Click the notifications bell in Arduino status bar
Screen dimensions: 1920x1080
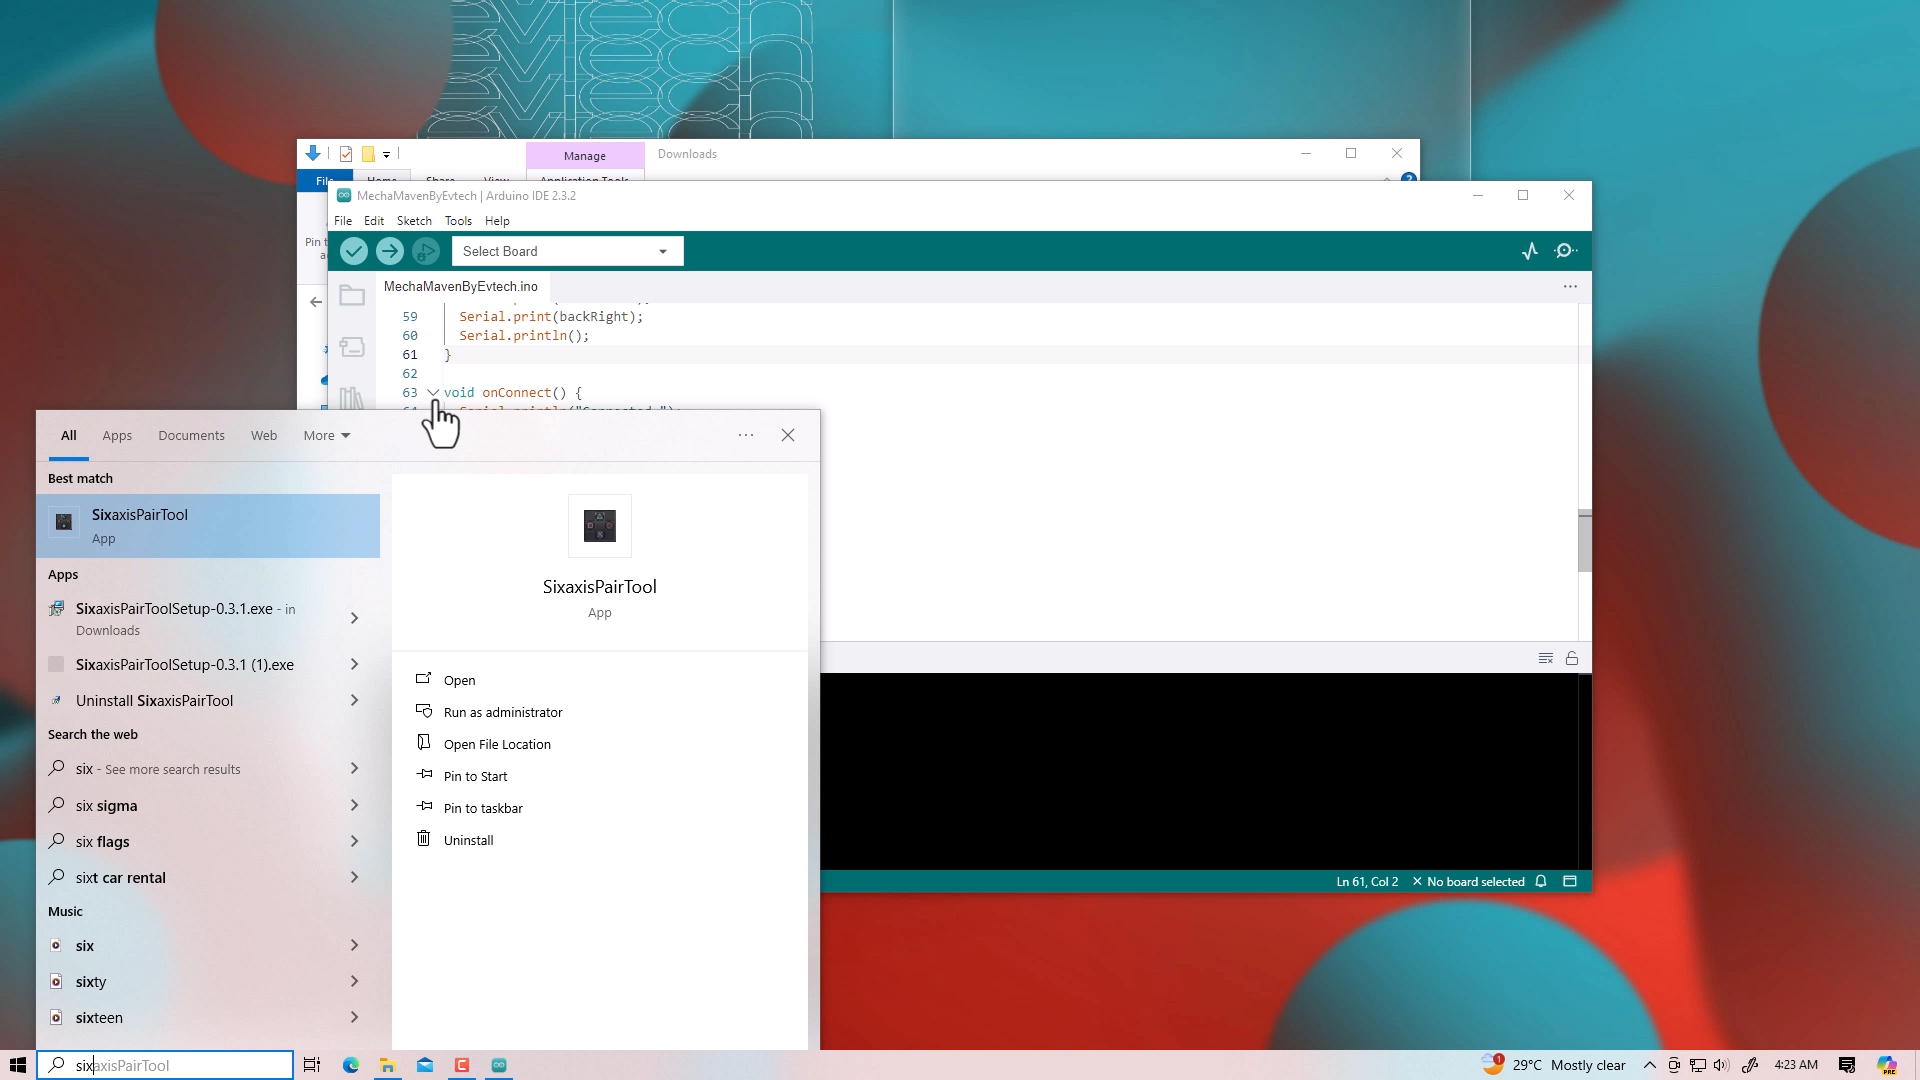click(x=1541, y=881)
